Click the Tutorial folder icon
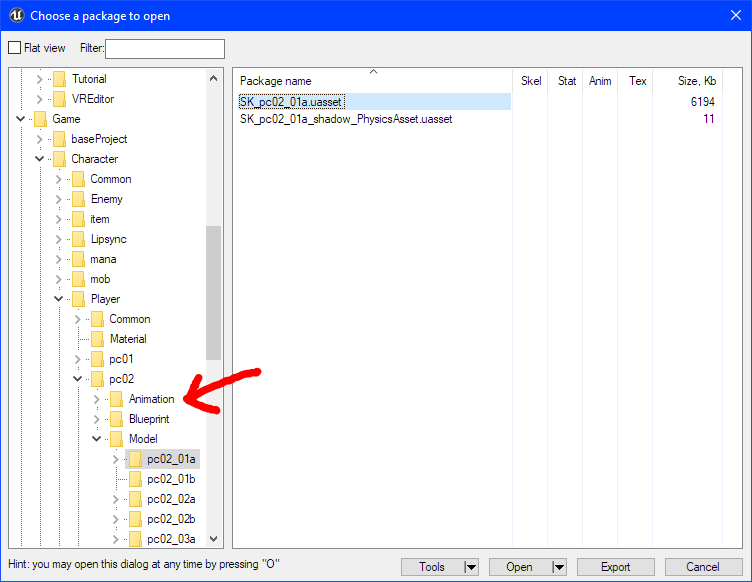The height and width of the screenshot is (582, 752). tap(59, 79)
